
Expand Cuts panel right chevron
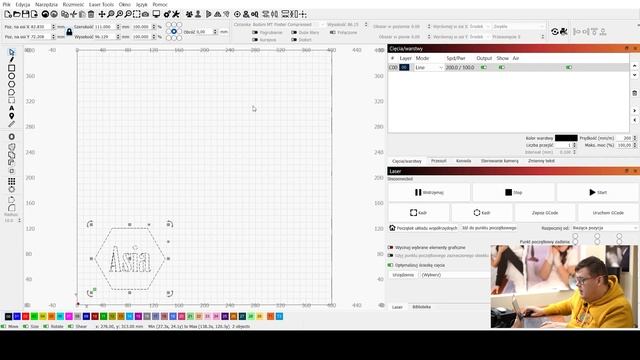[634, 111]
